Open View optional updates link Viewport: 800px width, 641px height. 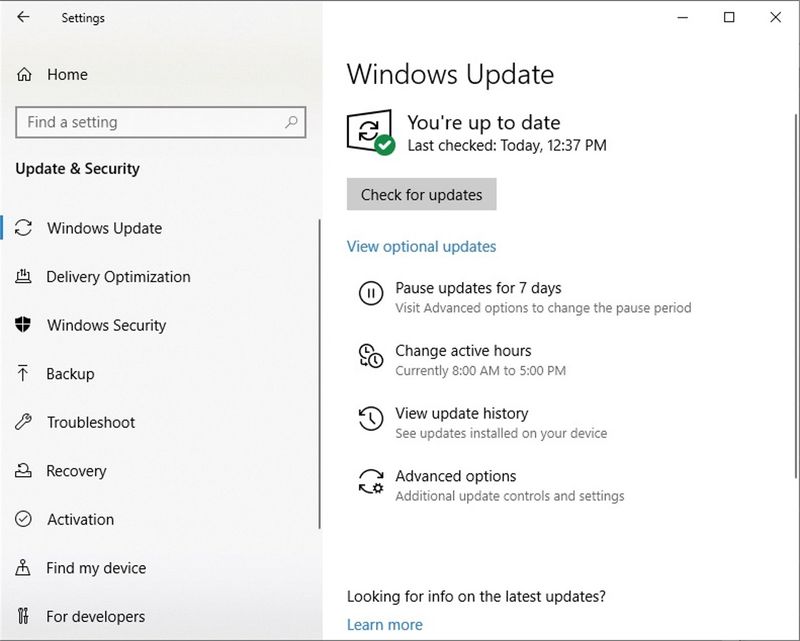(421, 246)
